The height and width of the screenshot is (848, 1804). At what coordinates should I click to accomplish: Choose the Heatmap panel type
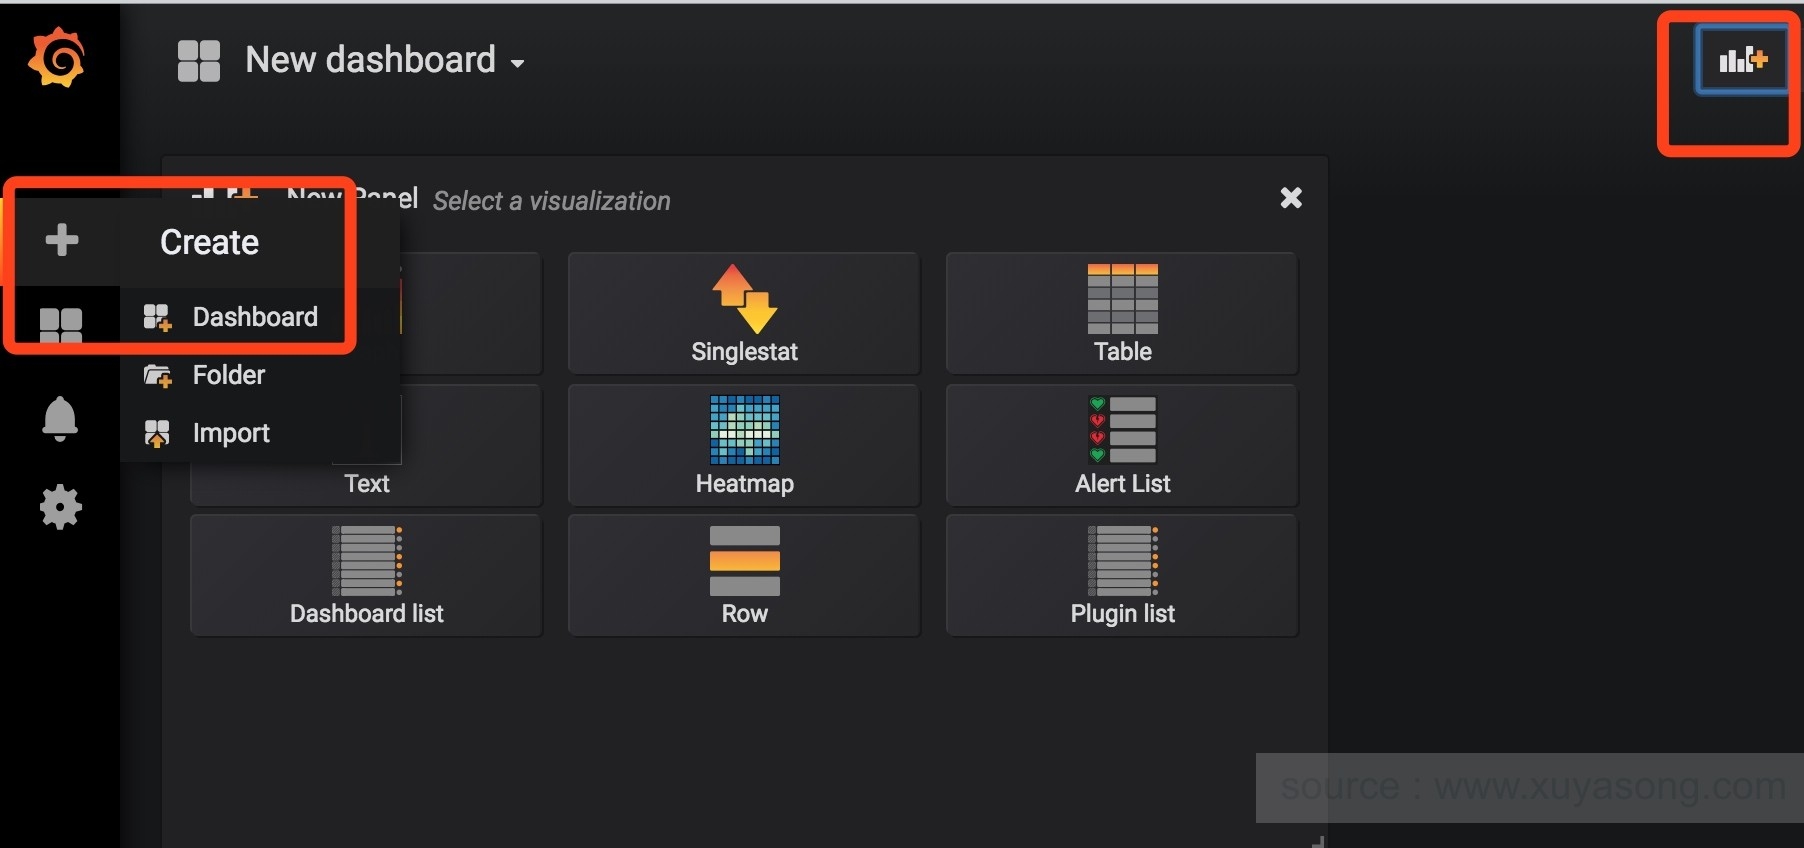coord(744,445)
